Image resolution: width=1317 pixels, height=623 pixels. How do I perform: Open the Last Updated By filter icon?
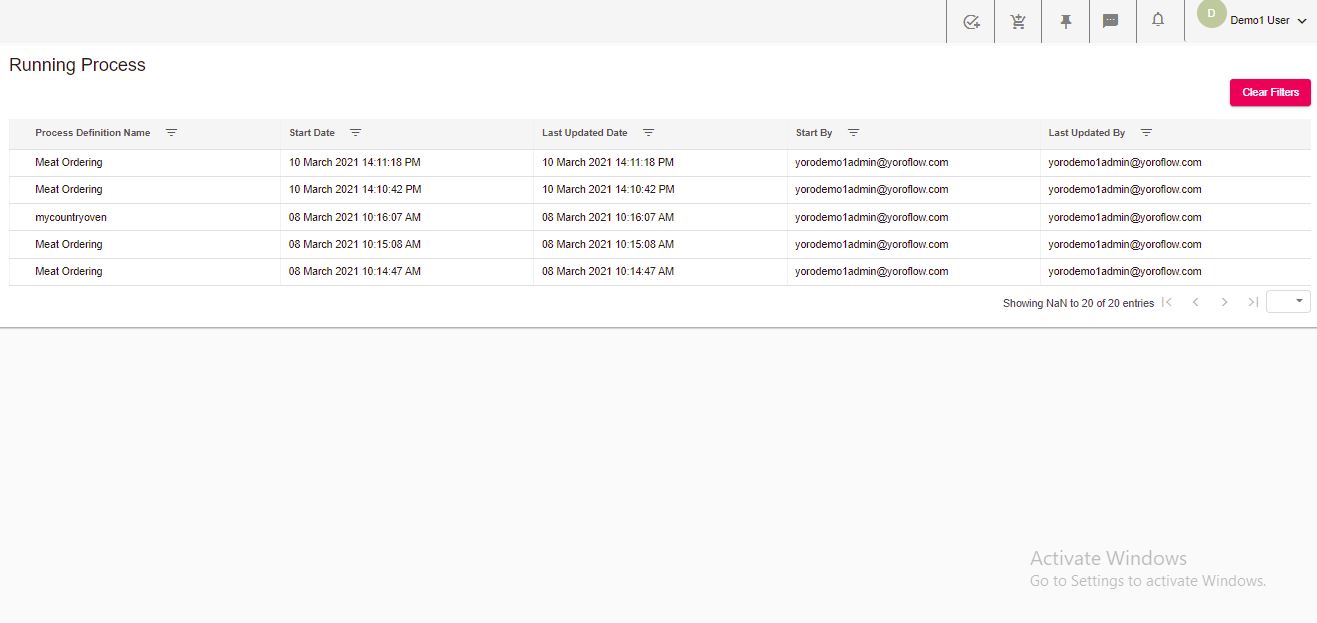coord(1146,131)
